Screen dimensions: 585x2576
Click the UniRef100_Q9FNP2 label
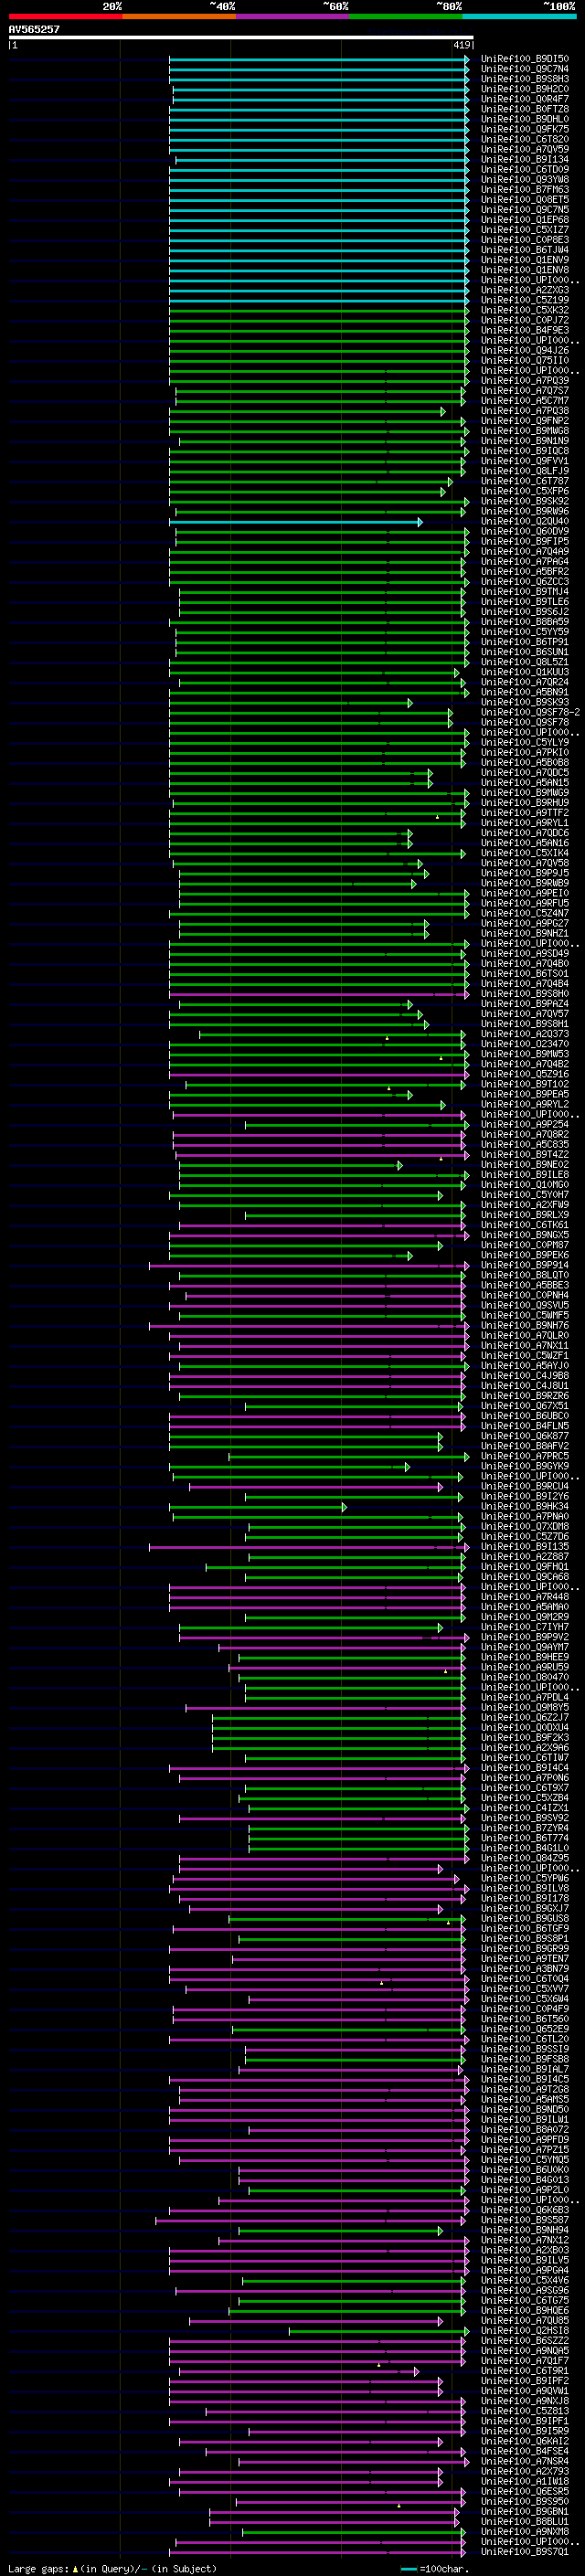(524, 421)
